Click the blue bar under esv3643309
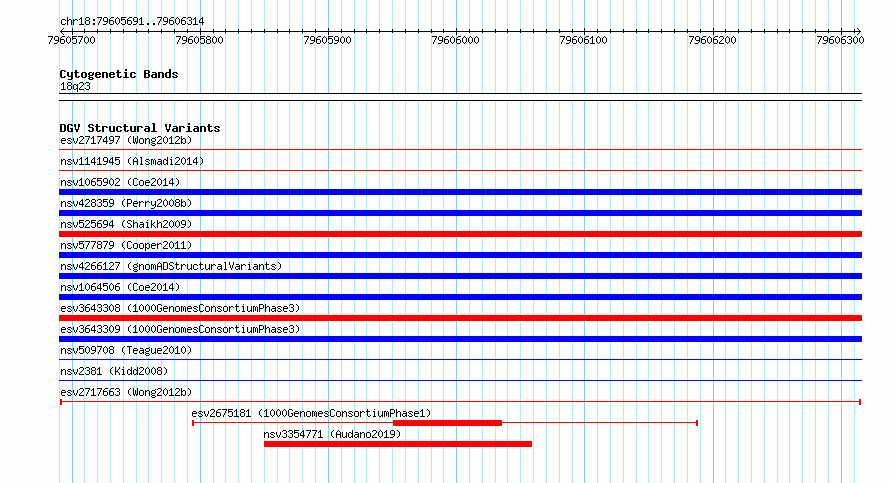 [460, 339]
